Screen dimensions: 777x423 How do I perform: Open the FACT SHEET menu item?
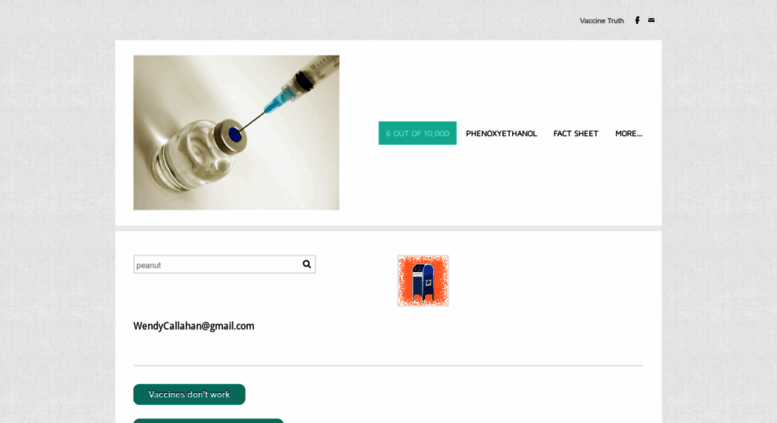pyautogui.click(x=576, y=133)
